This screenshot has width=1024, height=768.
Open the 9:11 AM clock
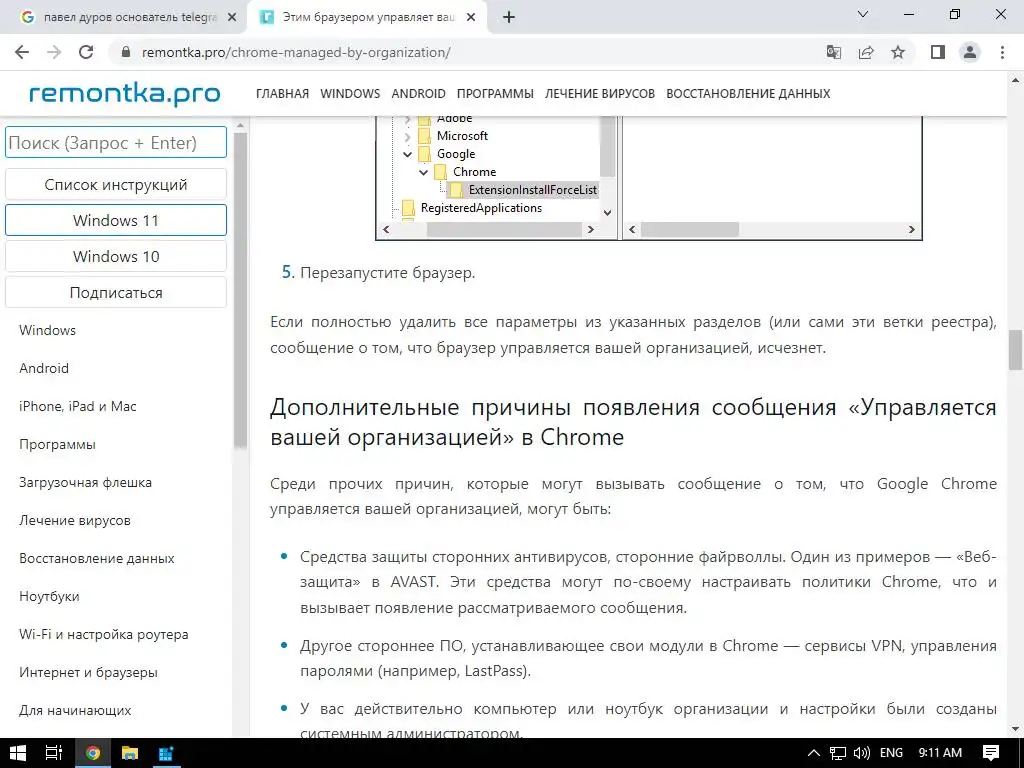coord(940,753)
